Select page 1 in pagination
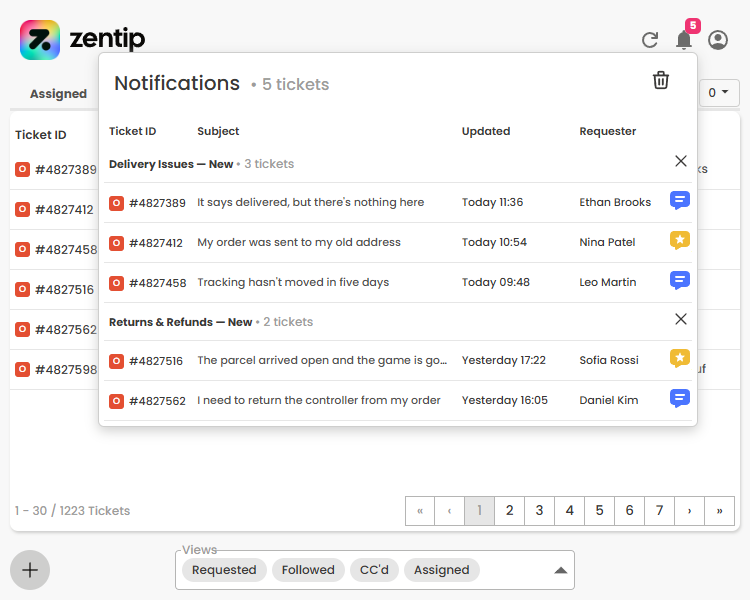This screenshot has height=600, width=750. tap(479, 511)
